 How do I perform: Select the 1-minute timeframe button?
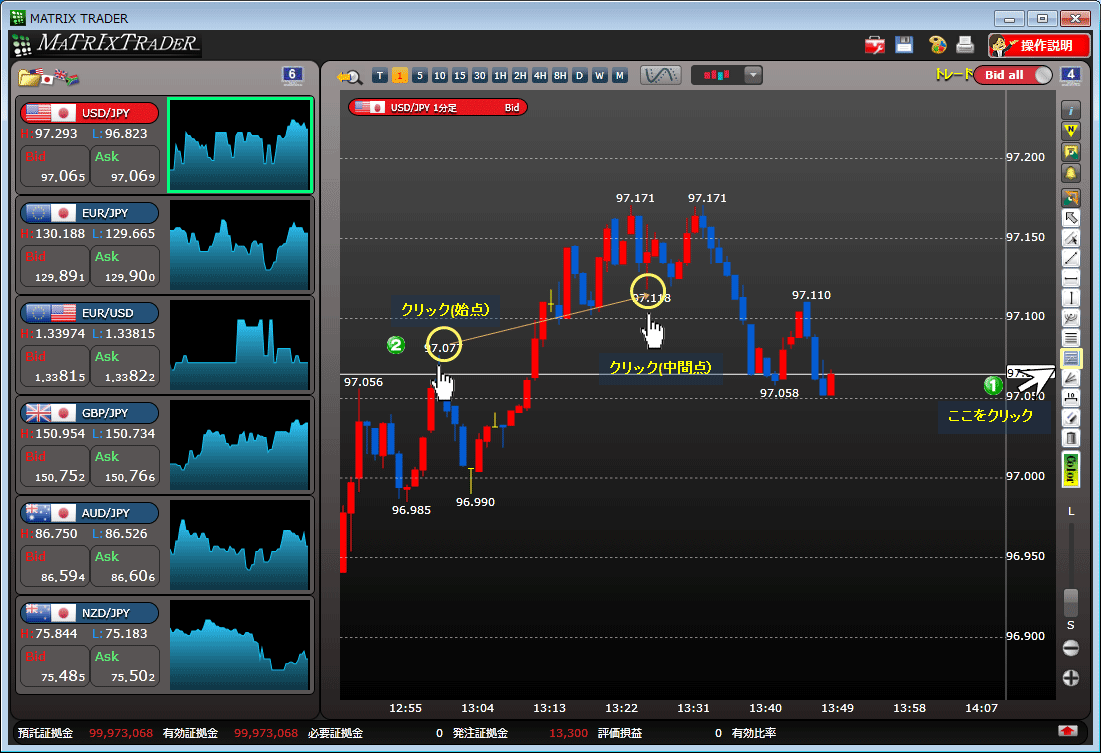(400, 75)
